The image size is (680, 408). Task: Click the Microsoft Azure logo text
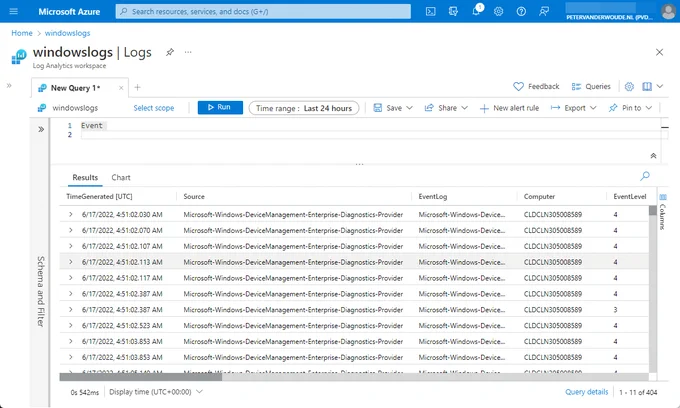tap(69, 12)
